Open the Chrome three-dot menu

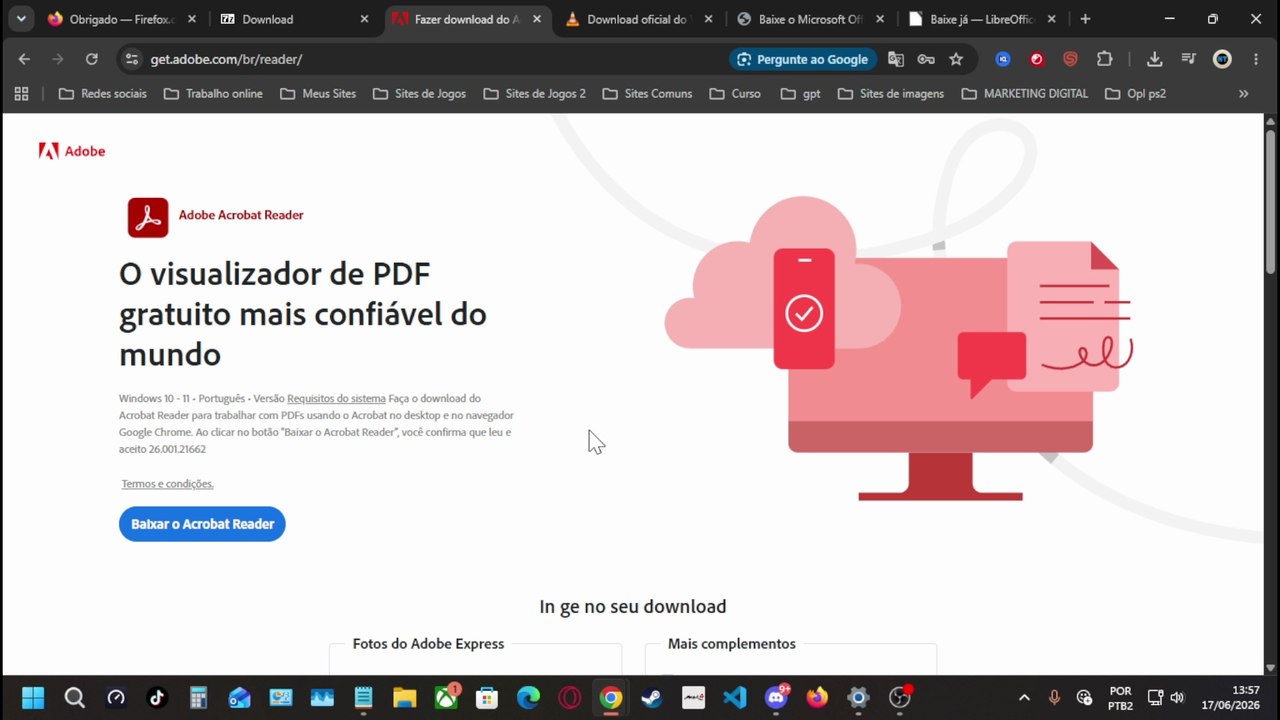[x=1256, y=59]
